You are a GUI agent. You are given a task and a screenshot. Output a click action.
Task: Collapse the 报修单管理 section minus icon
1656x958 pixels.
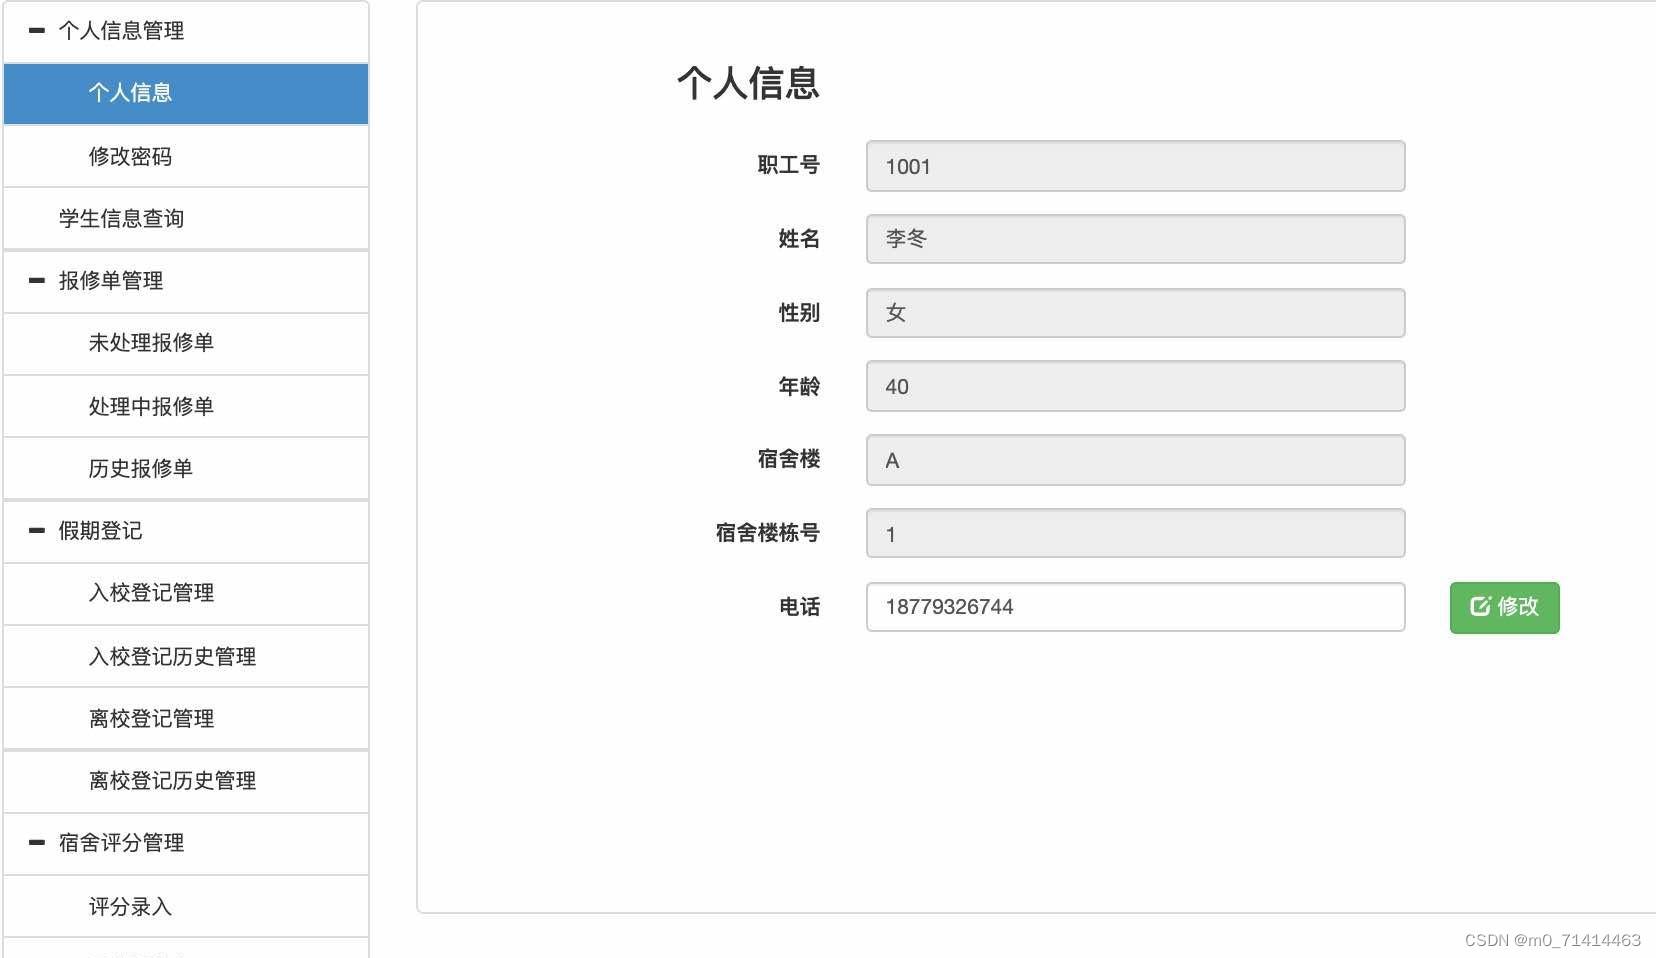coord(37,281)
